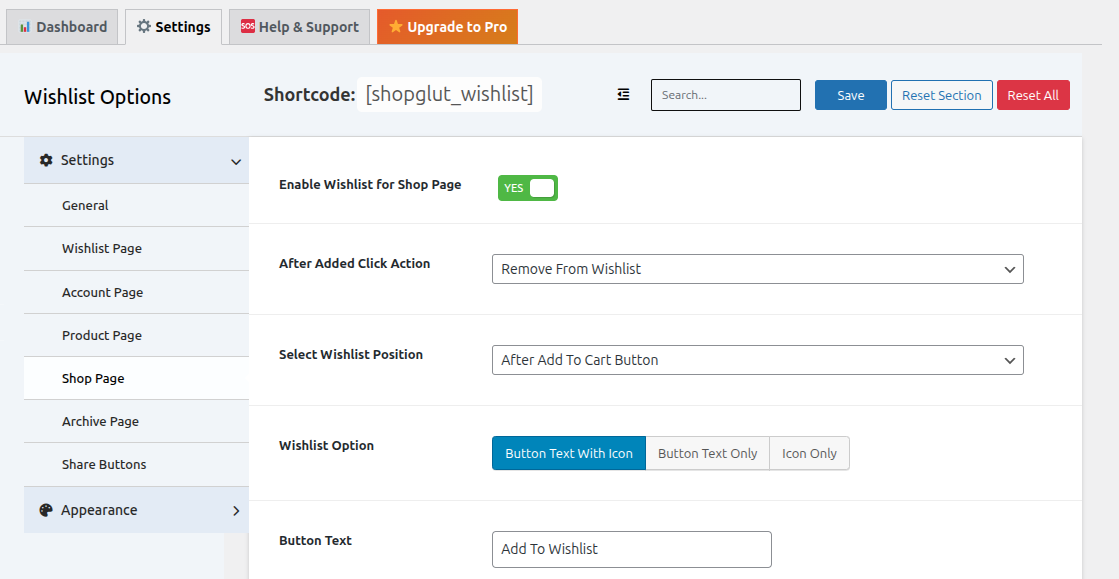
Task: Open After Added Click Action dropdown
Action: click(x=758, y=269)
